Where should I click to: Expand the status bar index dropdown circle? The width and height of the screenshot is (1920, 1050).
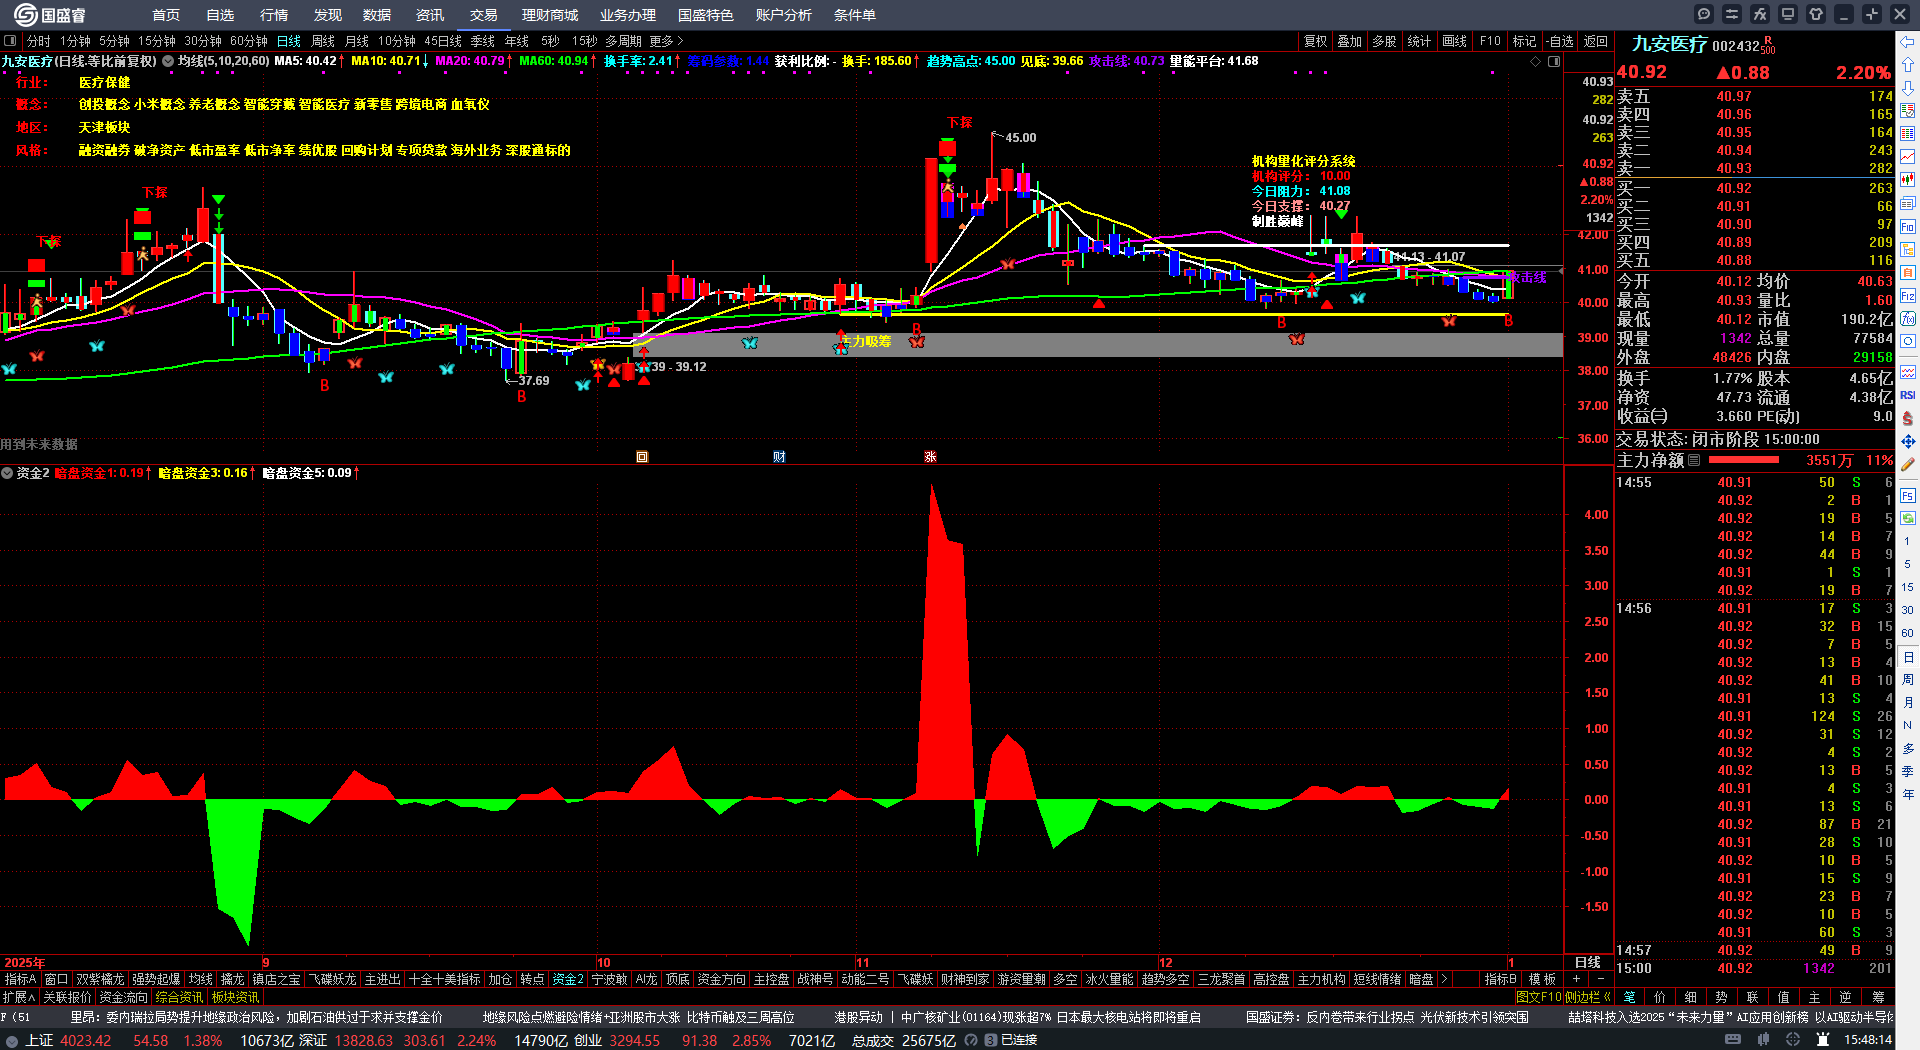click(x=12, y=1040)
